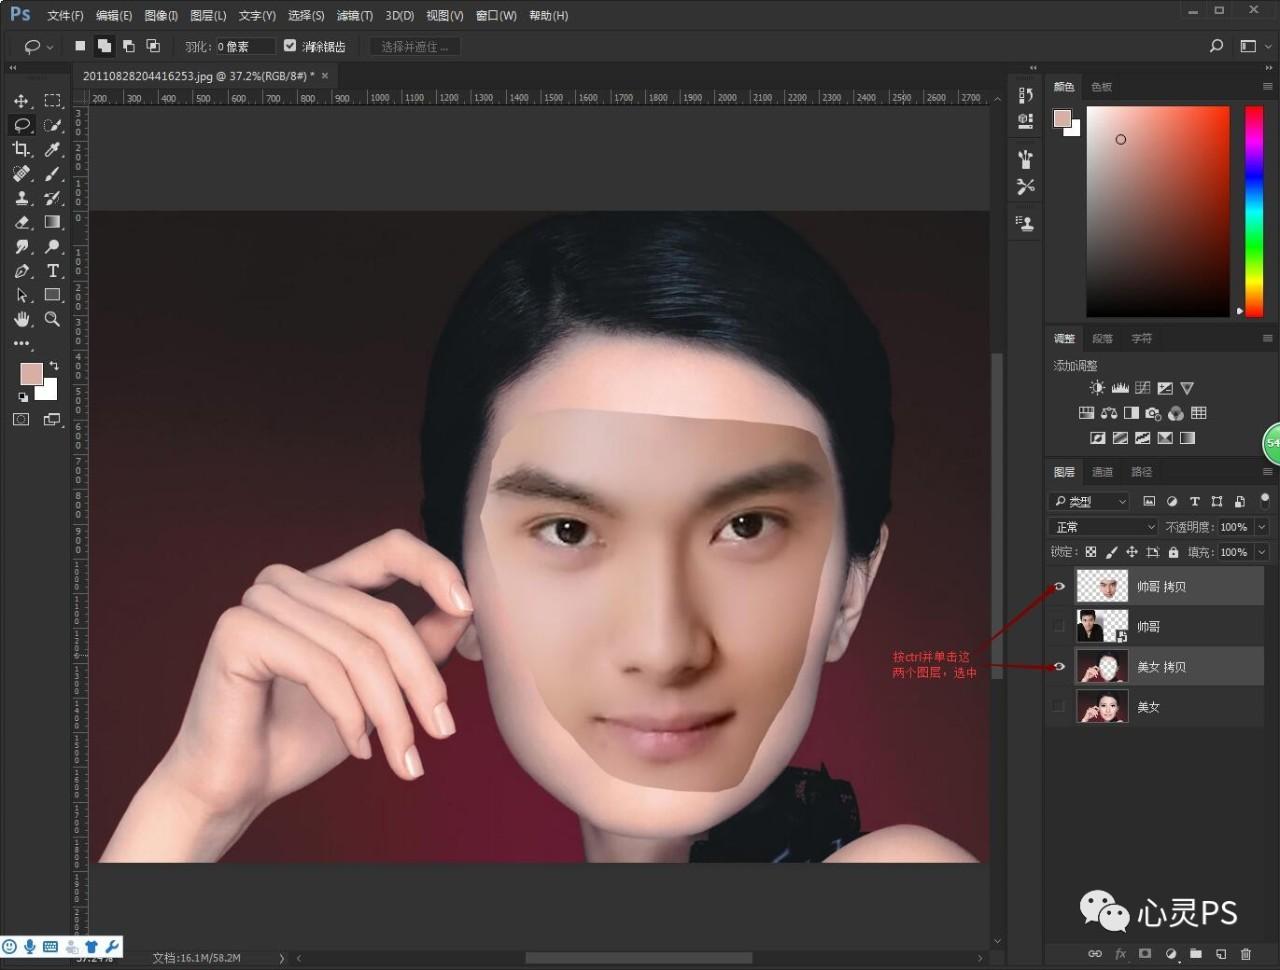The image size is (1280, 970).
Task: Disable the 消除锯齿 checkbox
Action: pyautogui.click(x=290, y=45)
